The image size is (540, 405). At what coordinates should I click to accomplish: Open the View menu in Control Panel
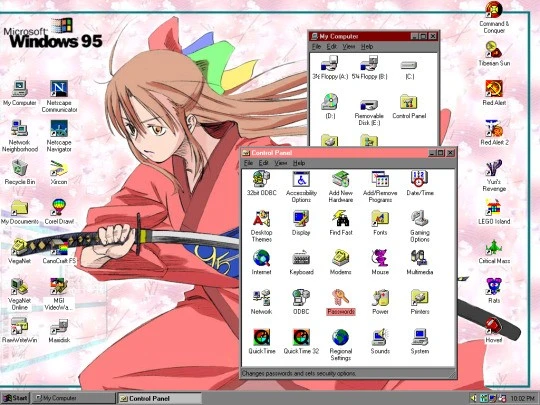tap(281, 163)
